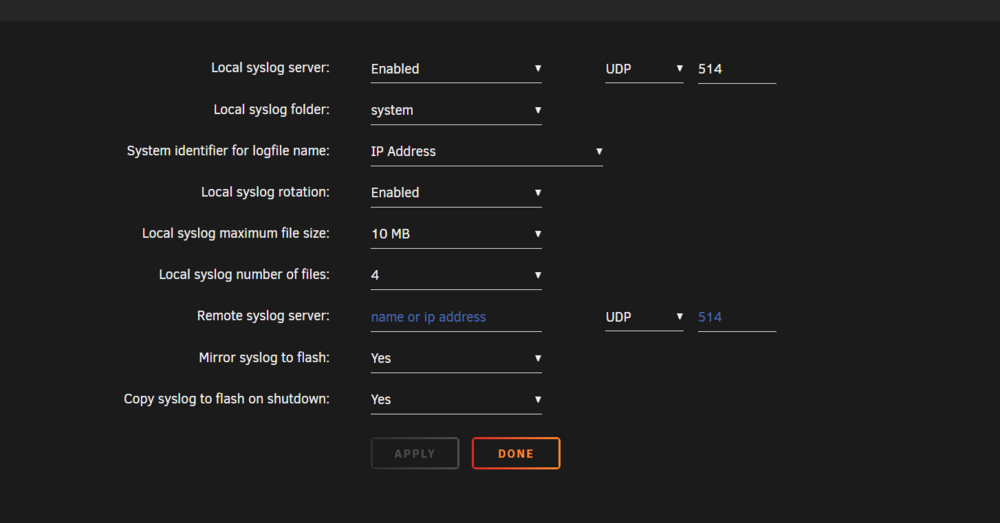Open the Local syslog folder dropdown
The image size is (1000, 523).
tap(456, 110)
